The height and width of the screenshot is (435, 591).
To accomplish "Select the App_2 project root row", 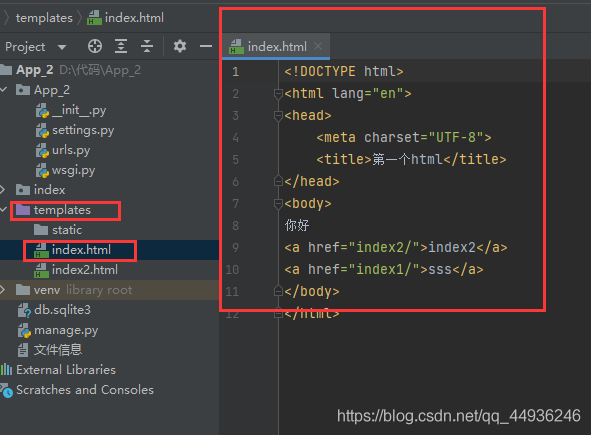I will (x=109, y=70).
